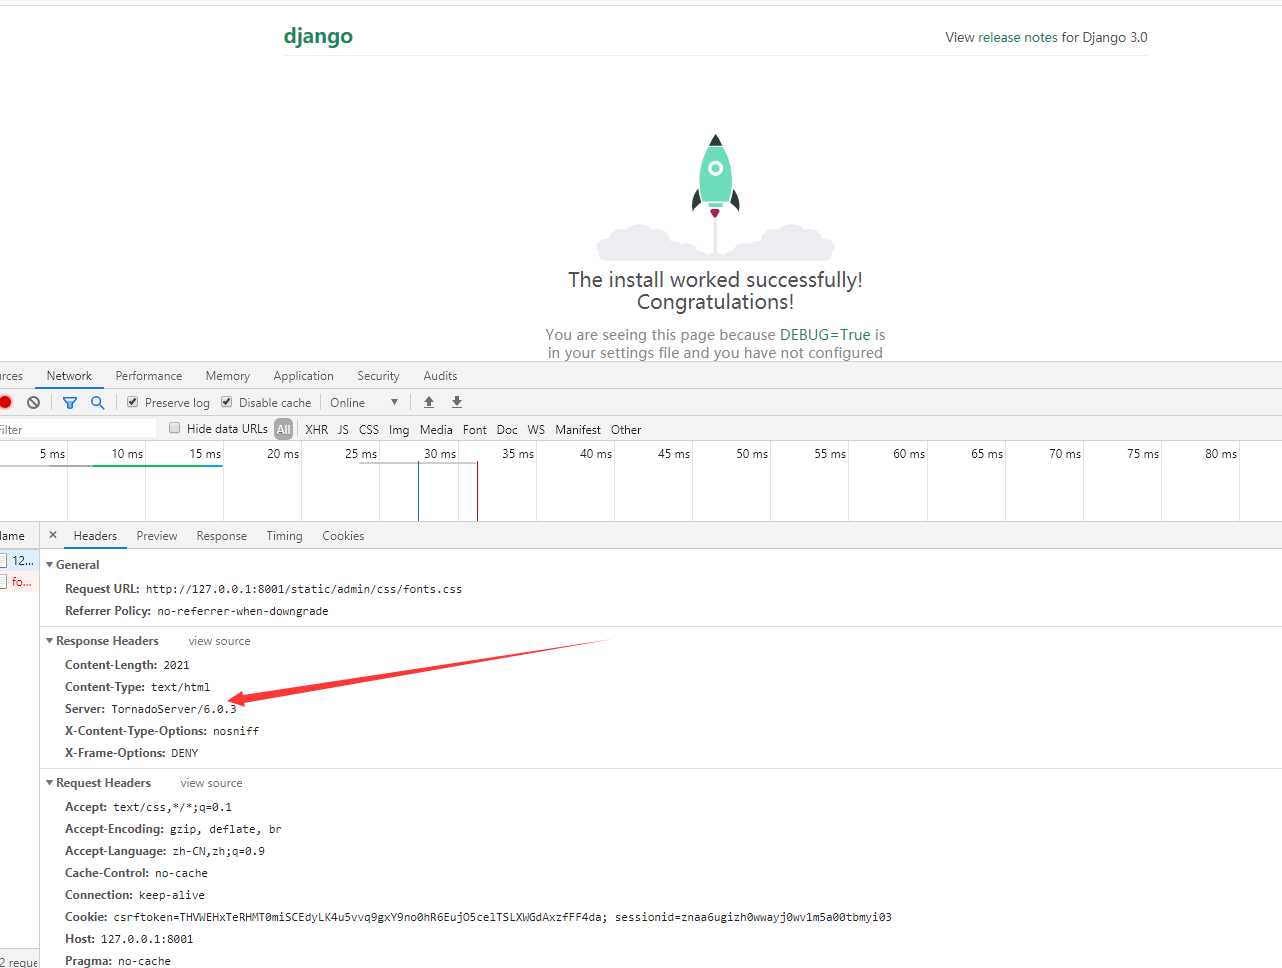
Task: Collapse the Request Headers section
Action: pyautogui.click(x=50, y=782)
